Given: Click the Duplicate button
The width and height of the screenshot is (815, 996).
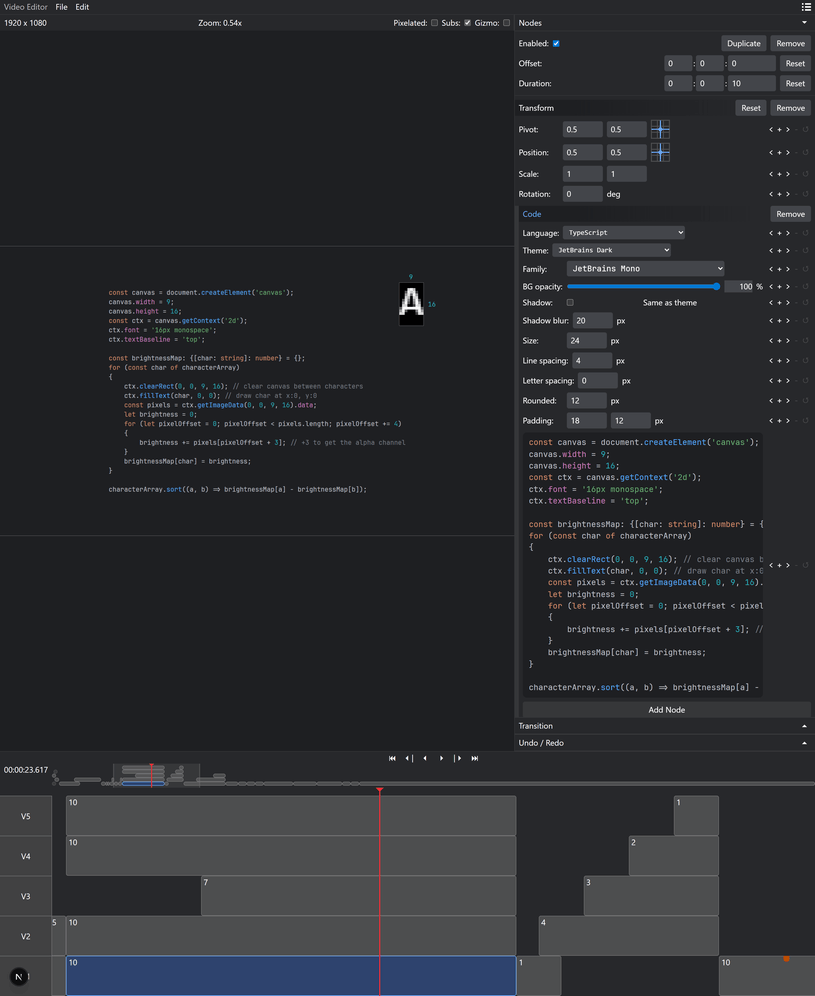Looking at the screenshot, I should point(743,44).
